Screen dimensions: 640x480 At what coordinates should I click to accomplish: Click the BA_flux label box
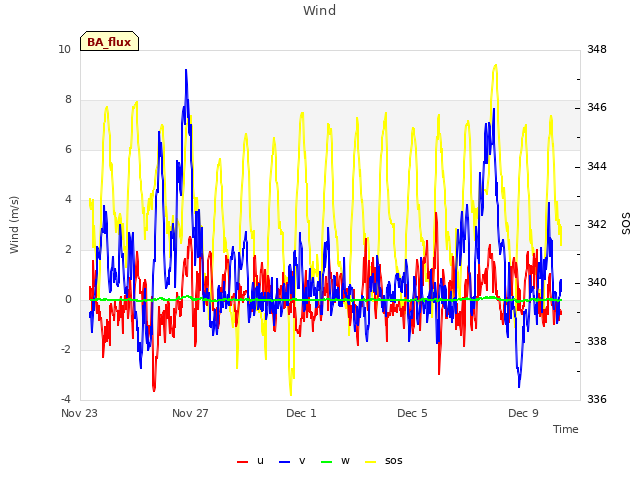[x=109, y=41]
